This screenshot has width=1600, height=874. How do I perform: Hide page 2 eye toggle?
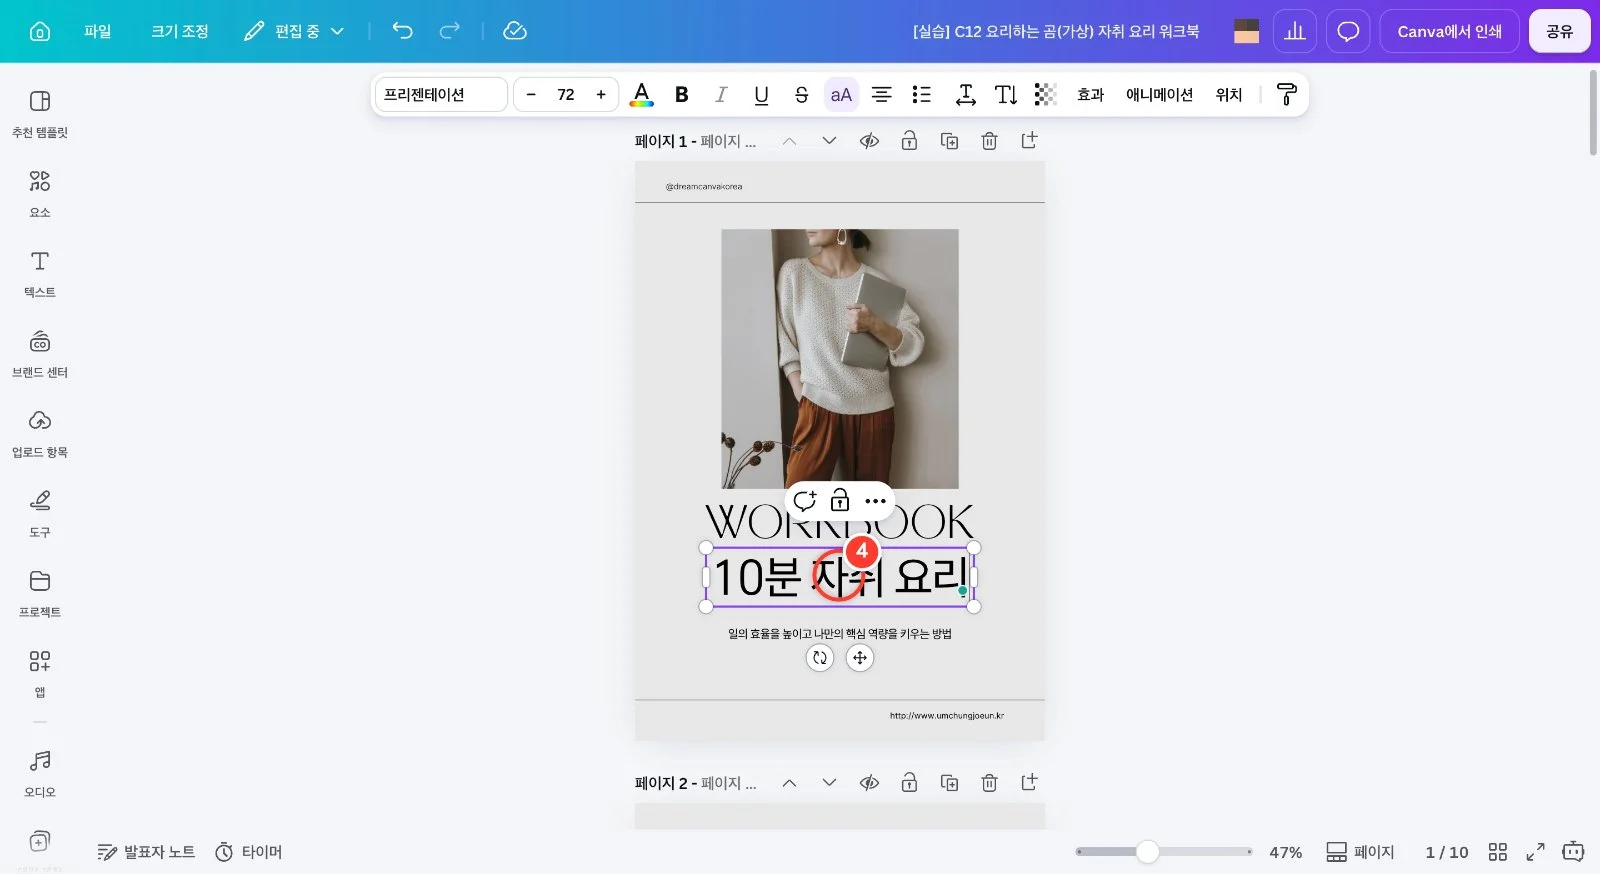[869, 783]
